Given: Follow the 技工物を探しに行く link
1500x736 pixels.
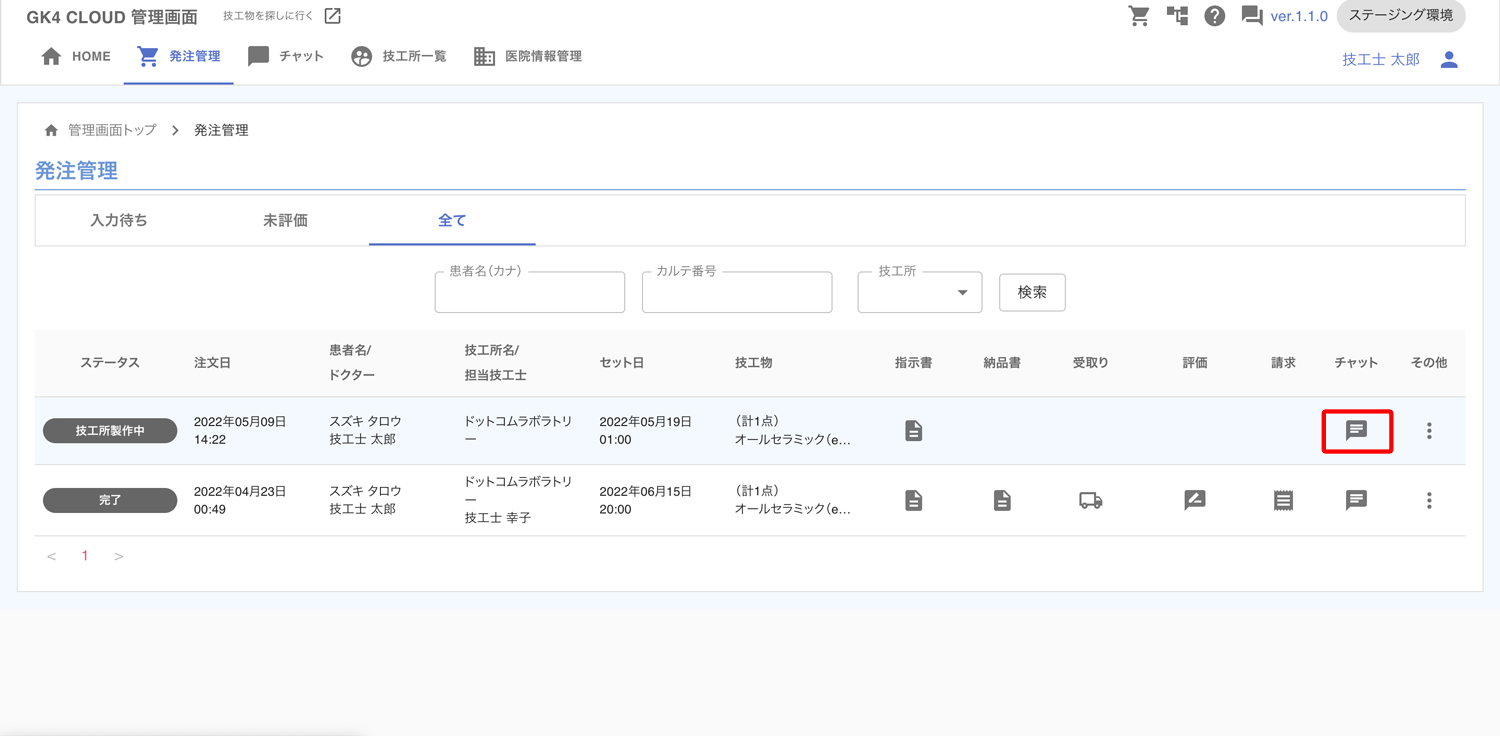Looking at the screenshot, I should 282,16.
